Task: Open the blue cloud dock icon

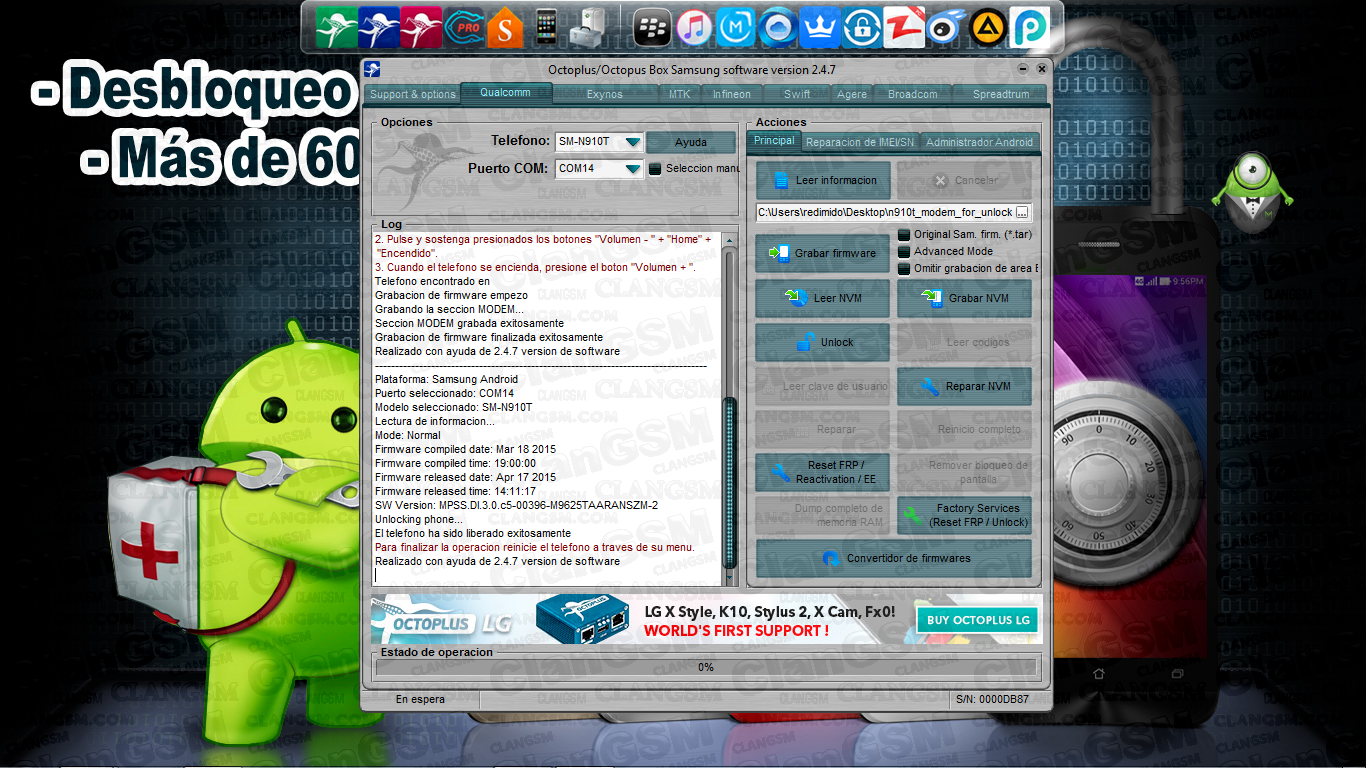Action: [777, 27]
